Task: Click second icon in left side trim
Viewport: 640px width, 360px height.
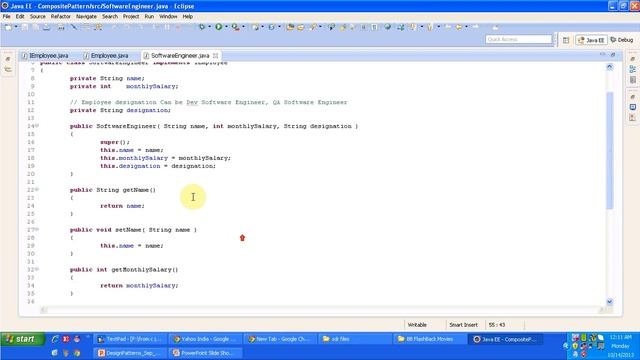Action: click(8, 69)
